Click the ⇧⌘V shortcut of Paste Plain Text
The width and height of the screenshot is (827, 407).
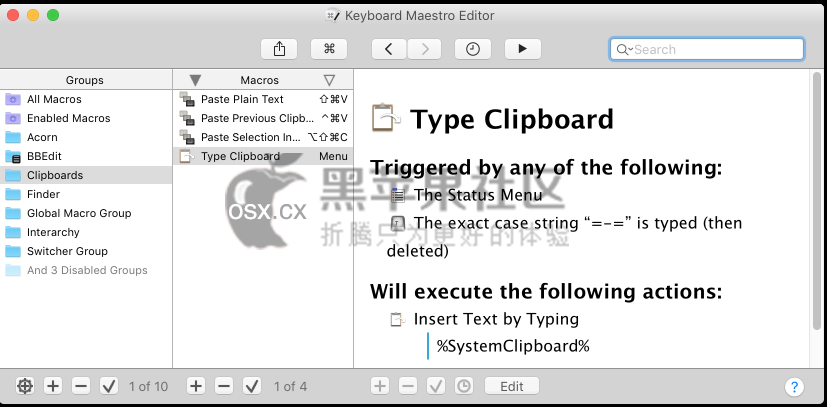click(334, 99)
